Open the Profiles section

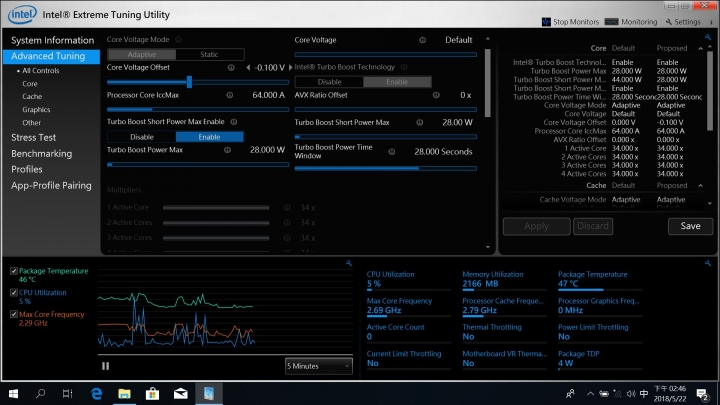pos(27,169)
